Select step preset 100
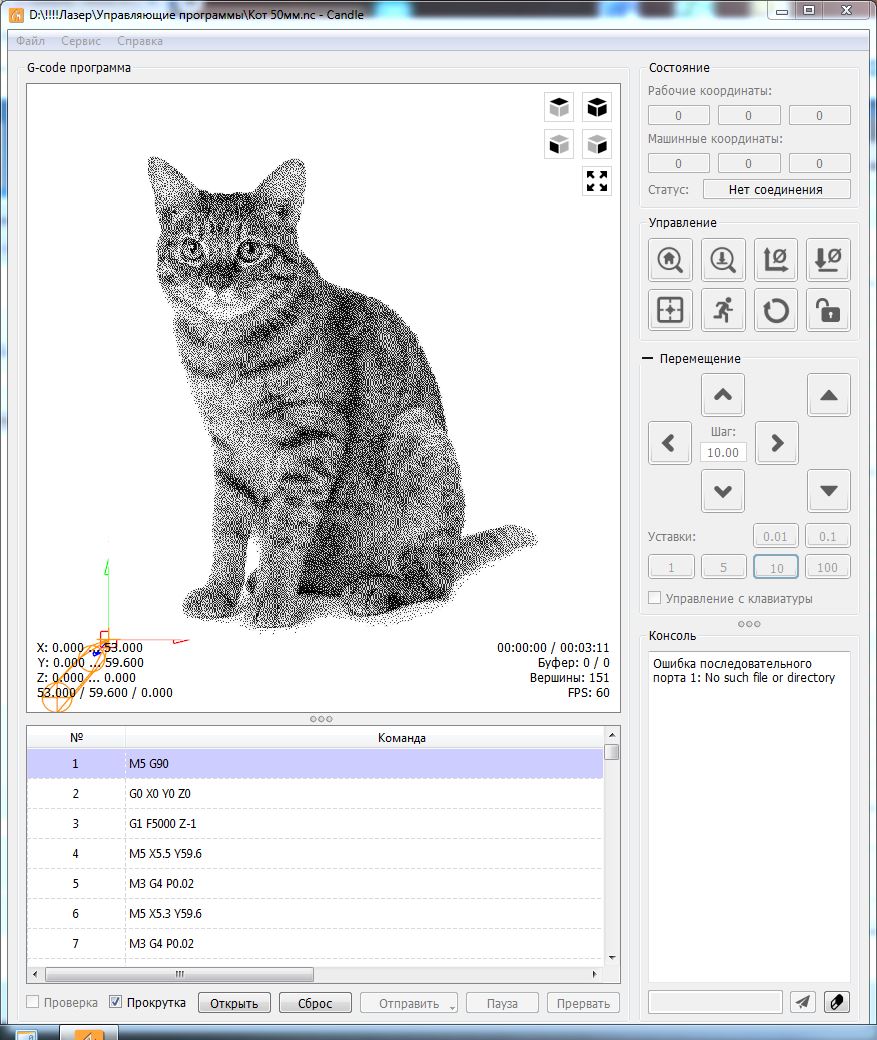This screenshot has height=1040, width=877. coord(828,567)
